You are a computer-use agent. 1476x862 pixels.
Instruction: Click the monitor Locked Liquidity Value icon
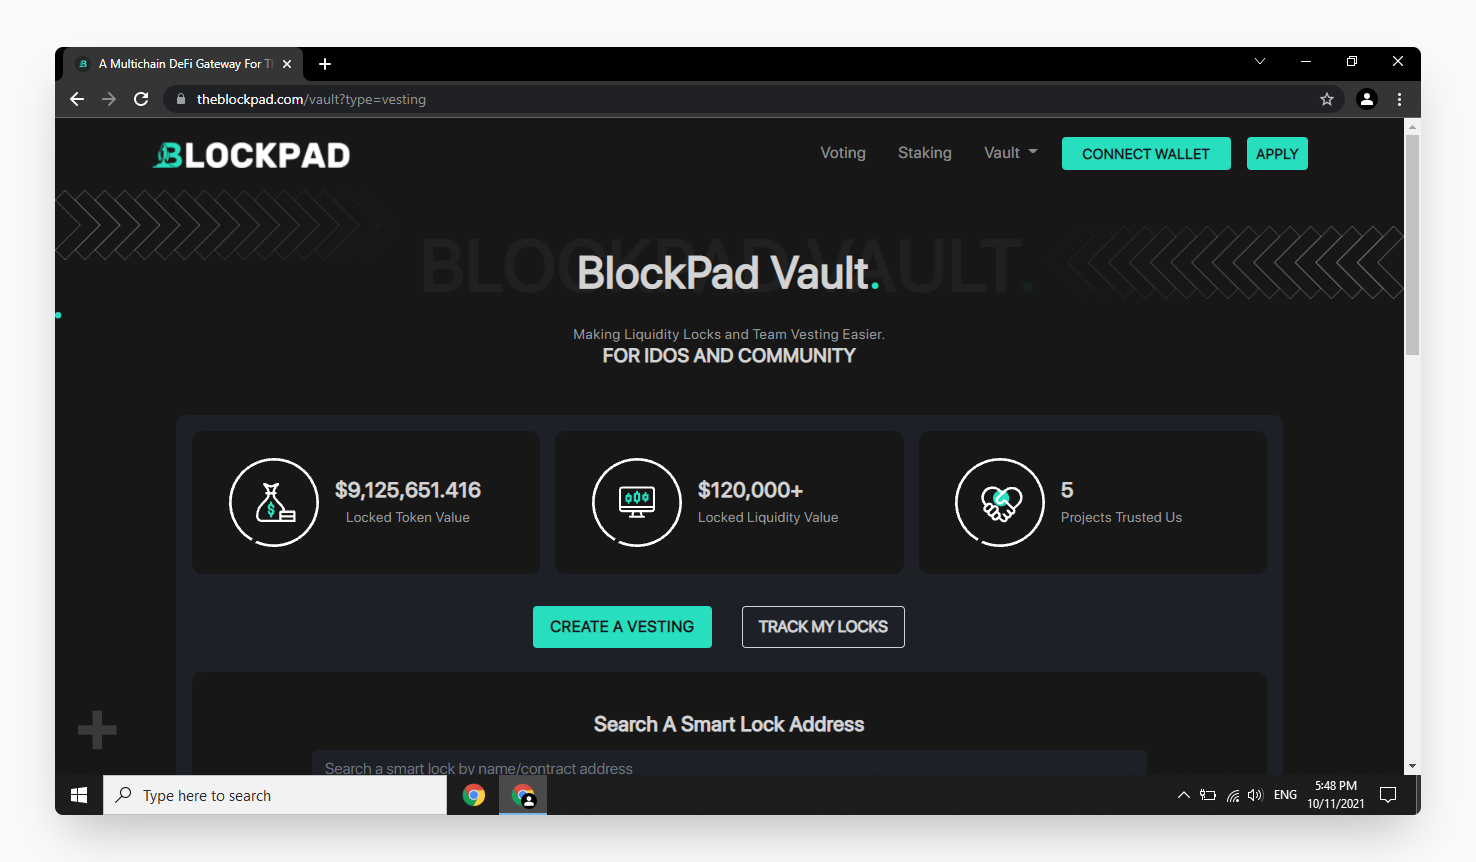(637, 502)
